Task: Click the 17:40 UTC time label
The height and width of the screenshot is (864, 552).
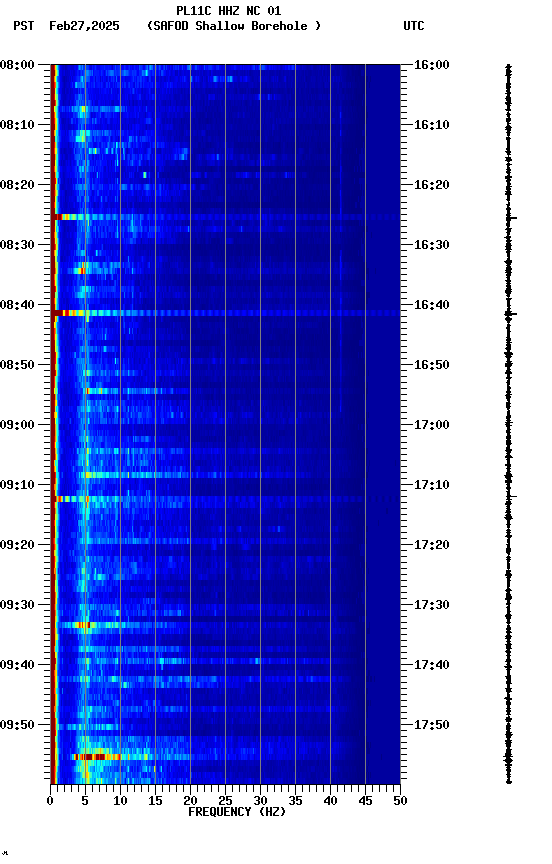Action: pos(431,666)
